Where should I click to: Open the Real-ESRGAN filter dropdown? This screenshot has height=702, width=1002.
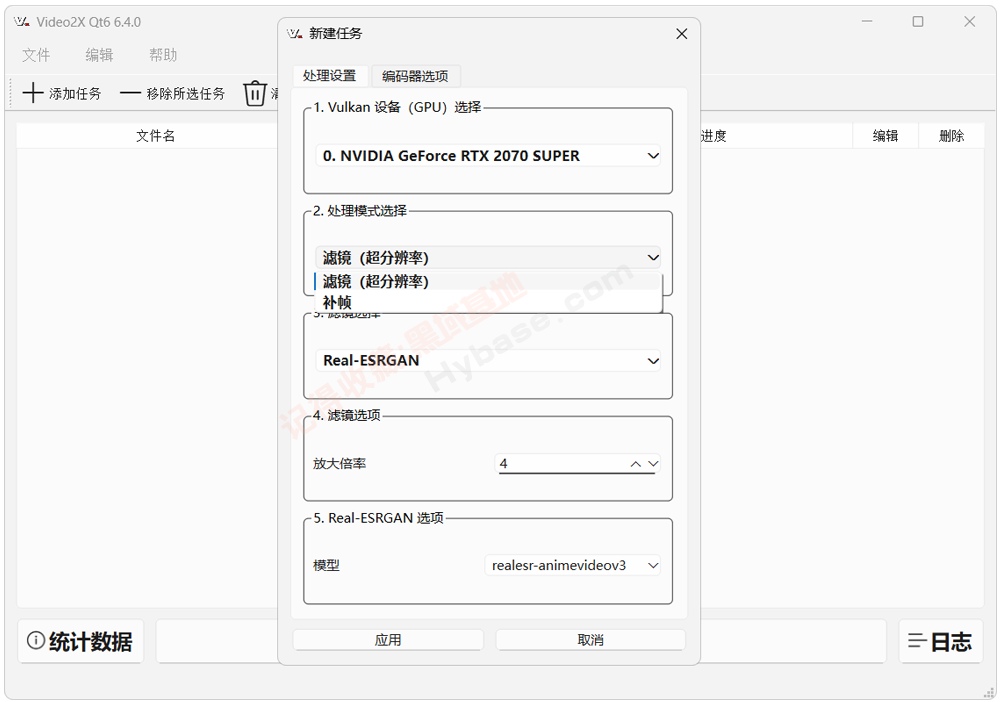pyautogui.click(x=488, y=361)
